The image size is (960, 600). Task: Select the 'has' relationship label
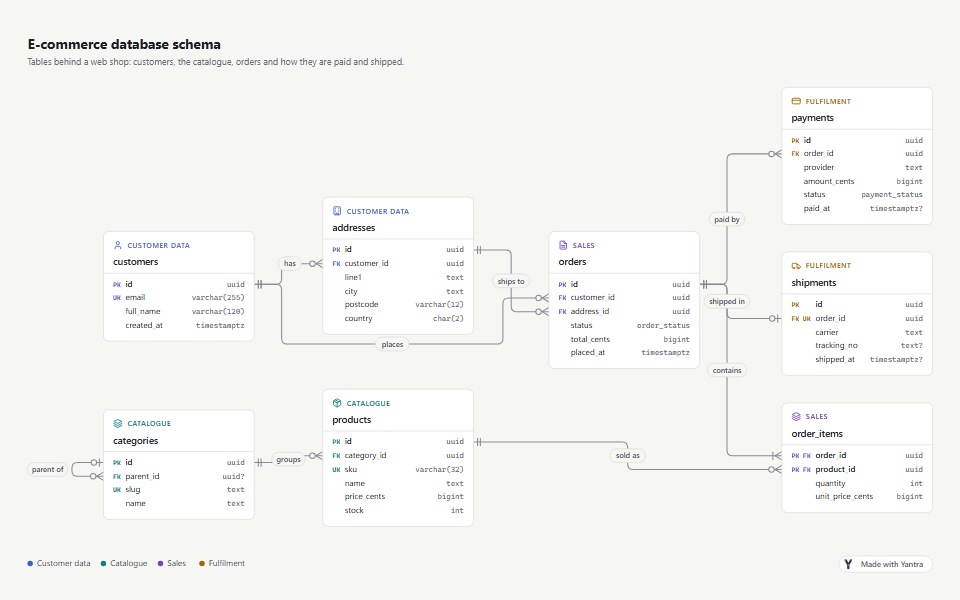[290, 263]
